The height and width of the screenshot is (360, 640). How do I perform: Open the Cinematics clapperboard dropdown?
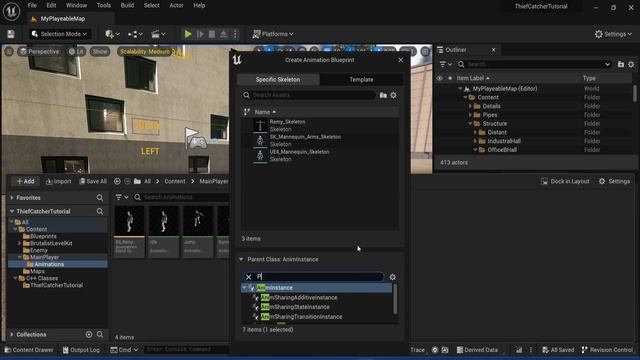tap(158, 34)
